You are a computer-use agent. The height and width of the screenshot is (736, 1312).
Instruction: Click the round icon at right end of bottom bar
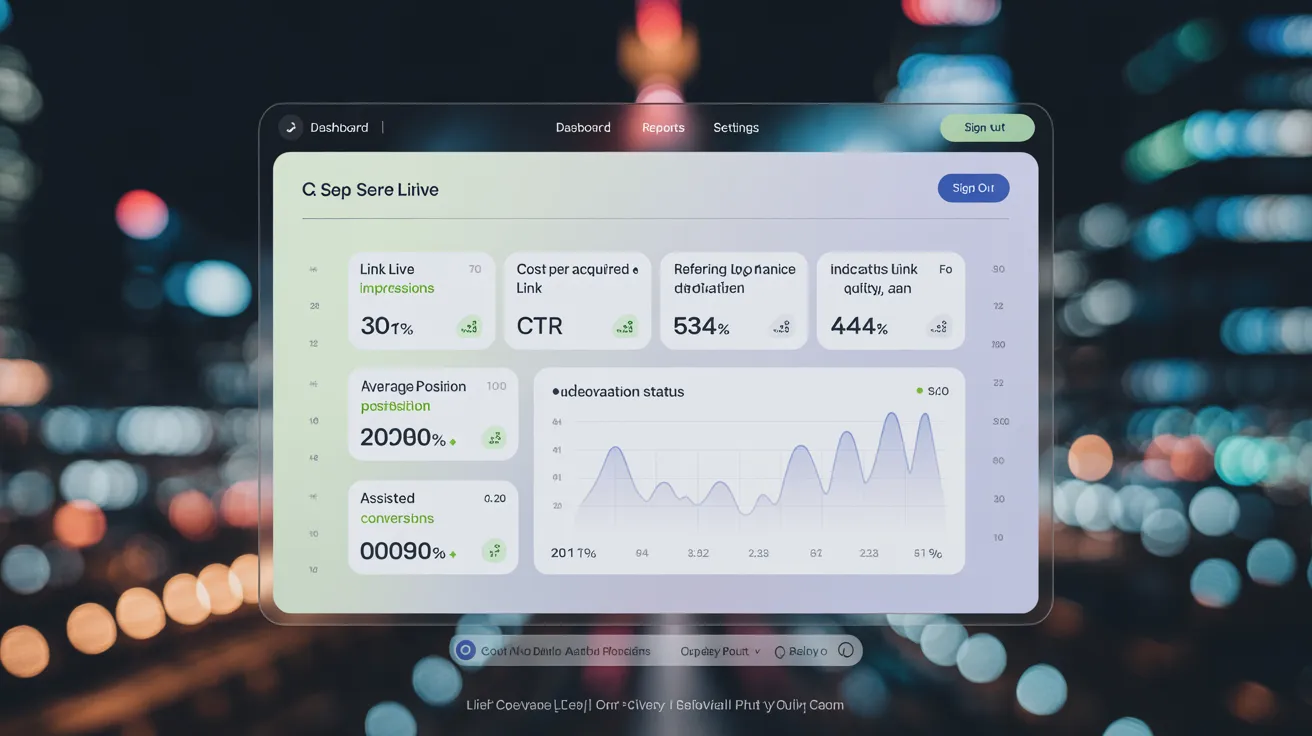[x=846, y=651]
